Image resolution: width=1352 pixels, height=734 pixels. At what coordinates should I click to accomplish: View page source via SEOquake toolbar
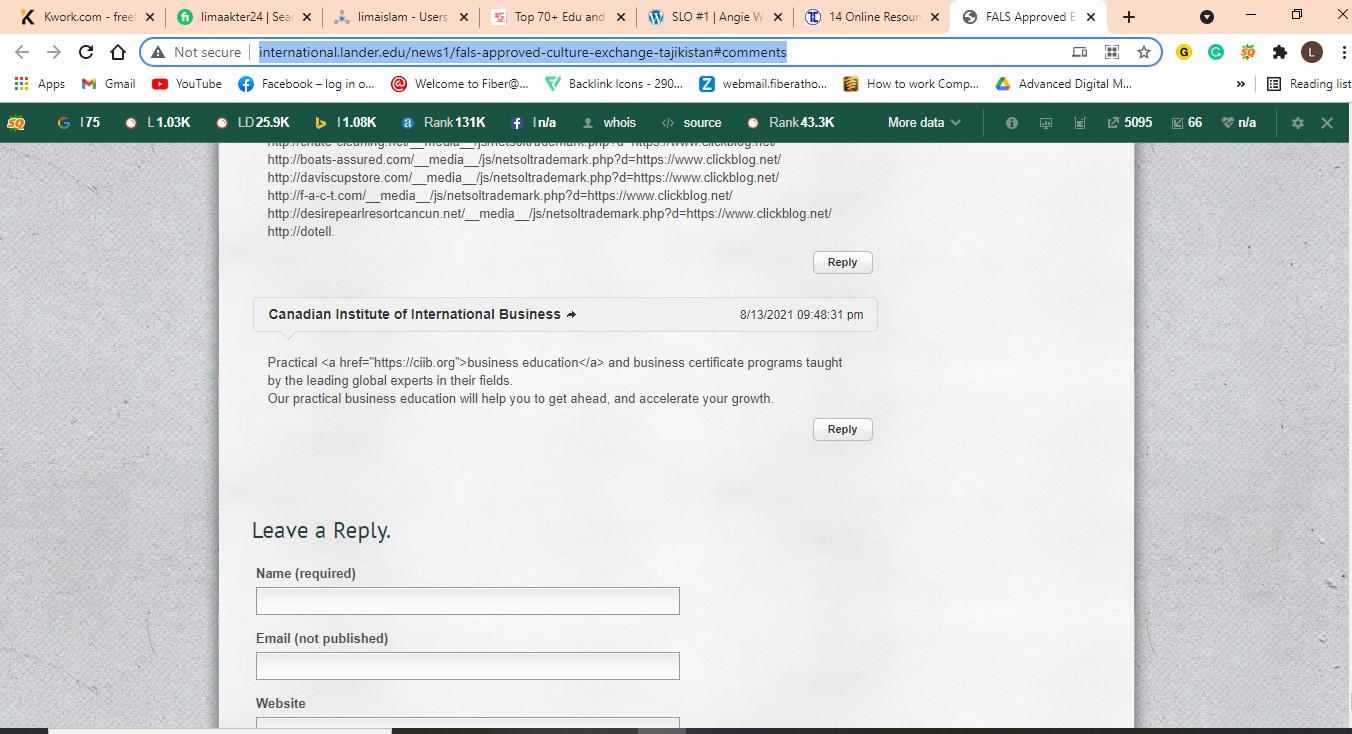tap(693, 122)
